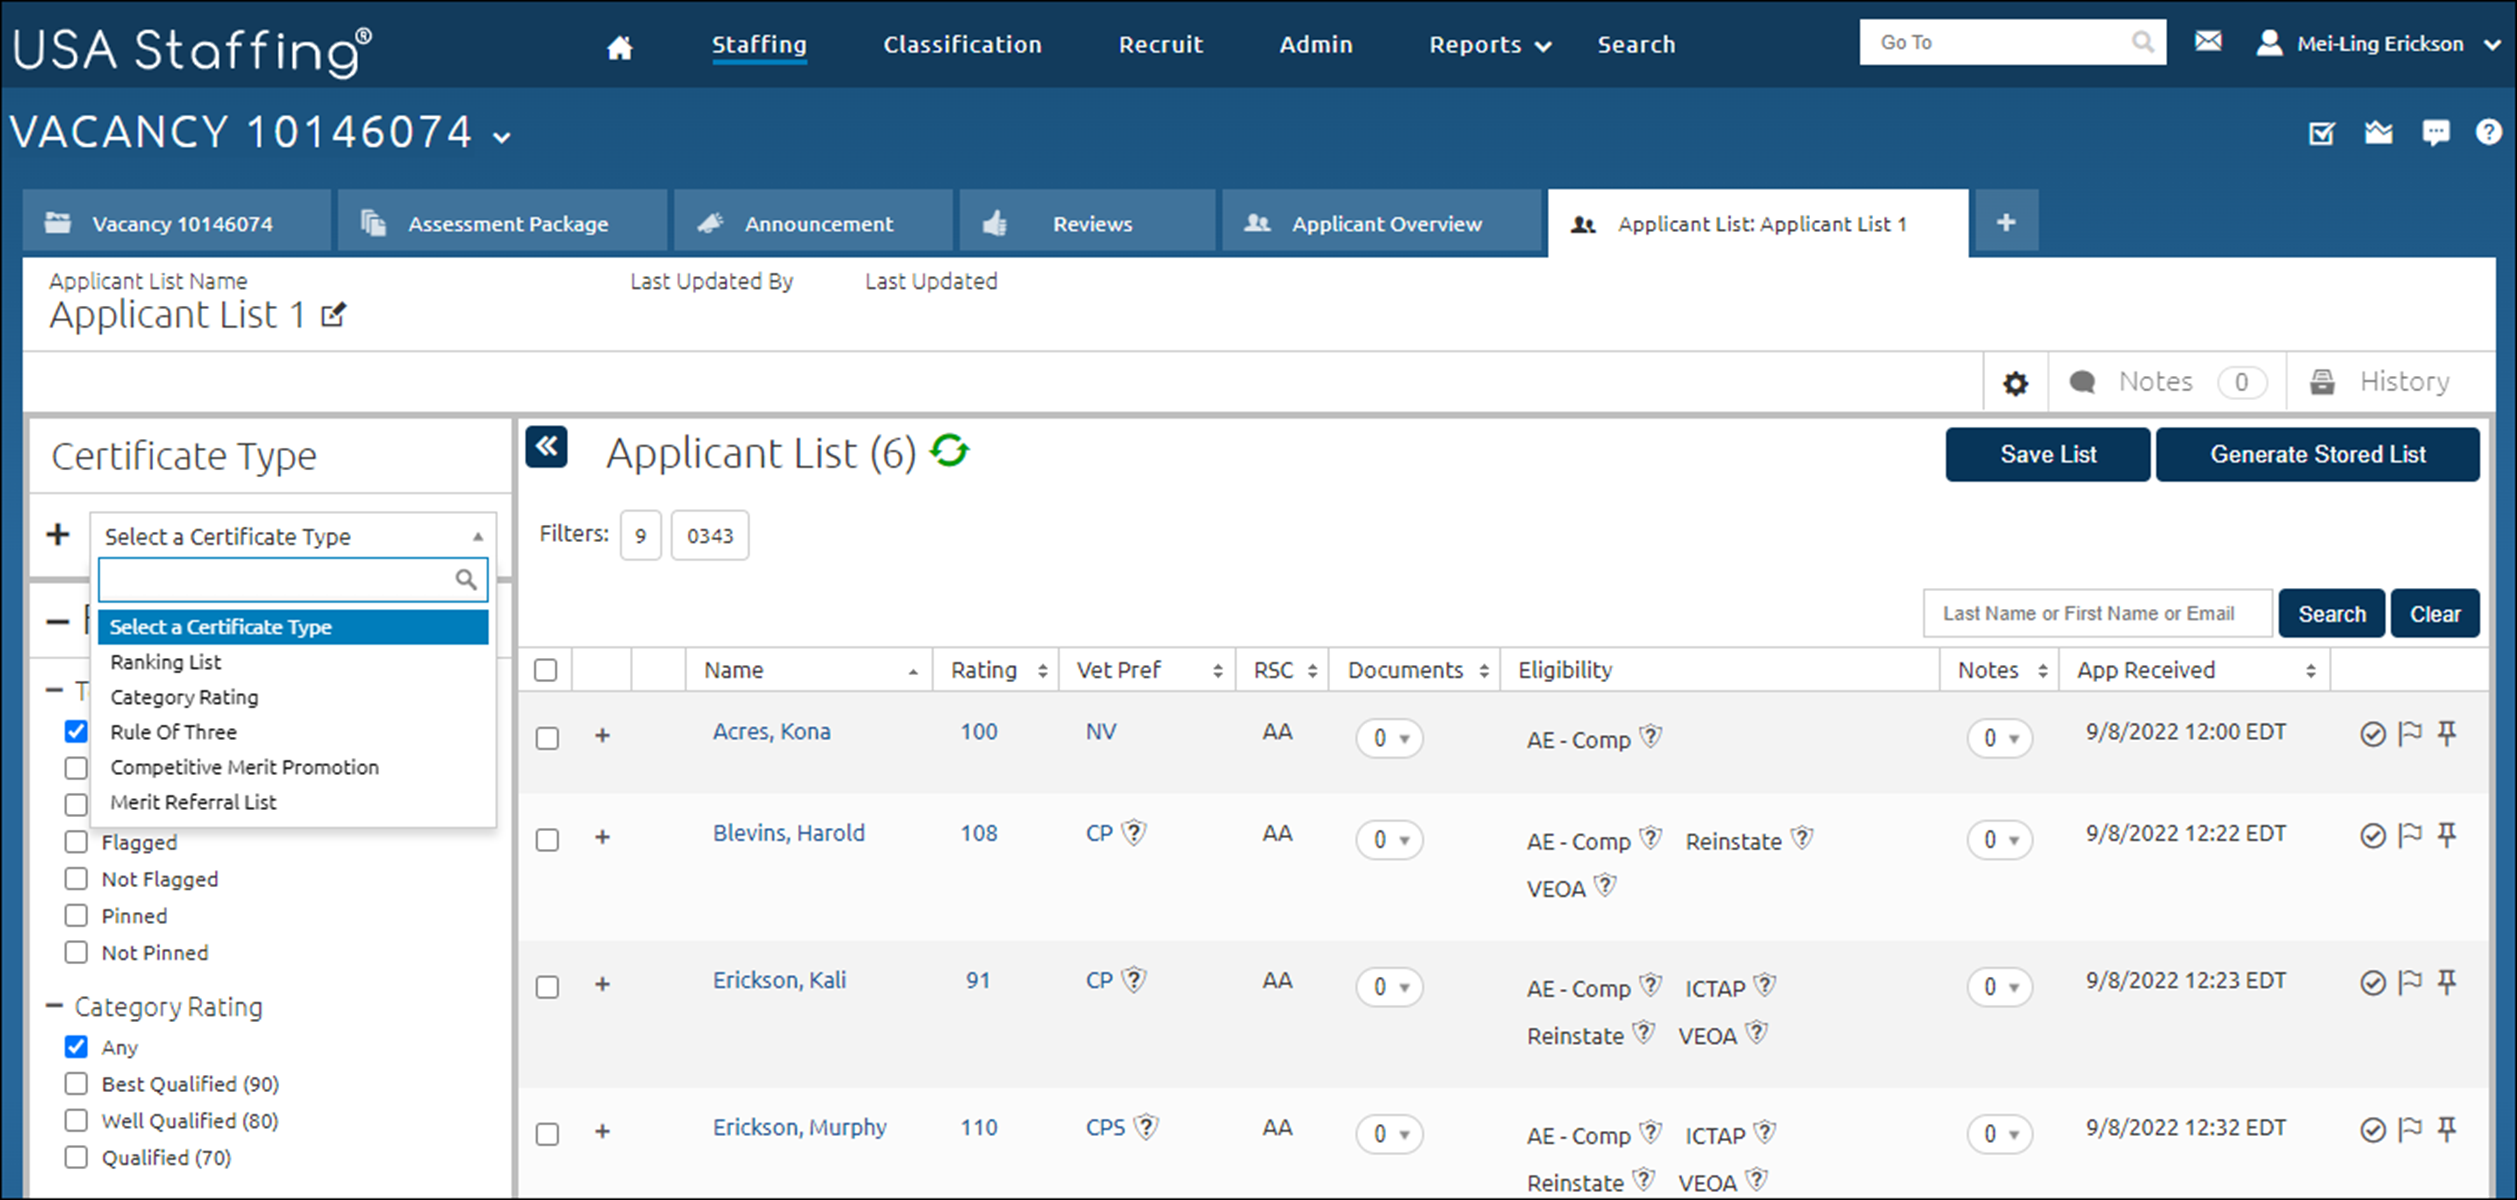
Task: Expand row details for Acres, Kona
Action: point(602,736)
